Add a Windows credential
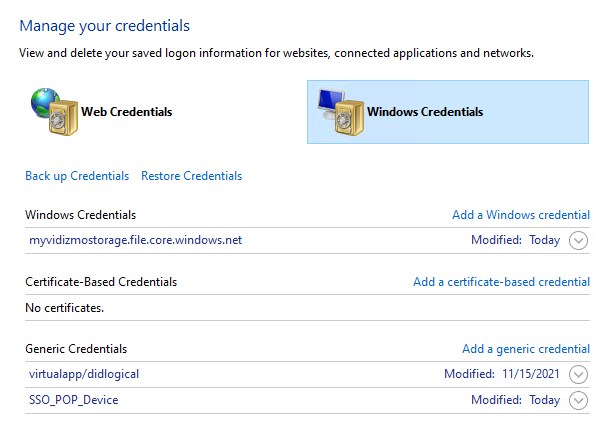 tap(520, 215)
